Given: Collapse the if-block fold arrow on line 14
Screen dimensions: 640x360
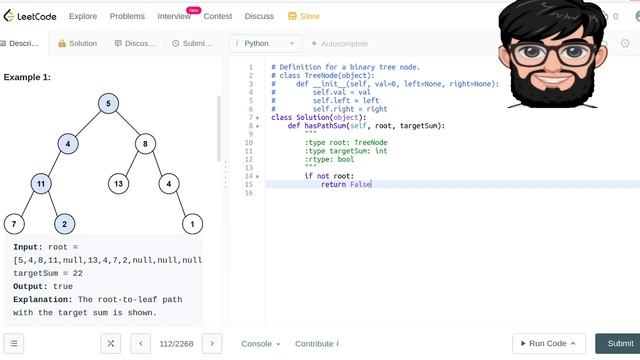Looking at the screenshot, I should 257,177.
